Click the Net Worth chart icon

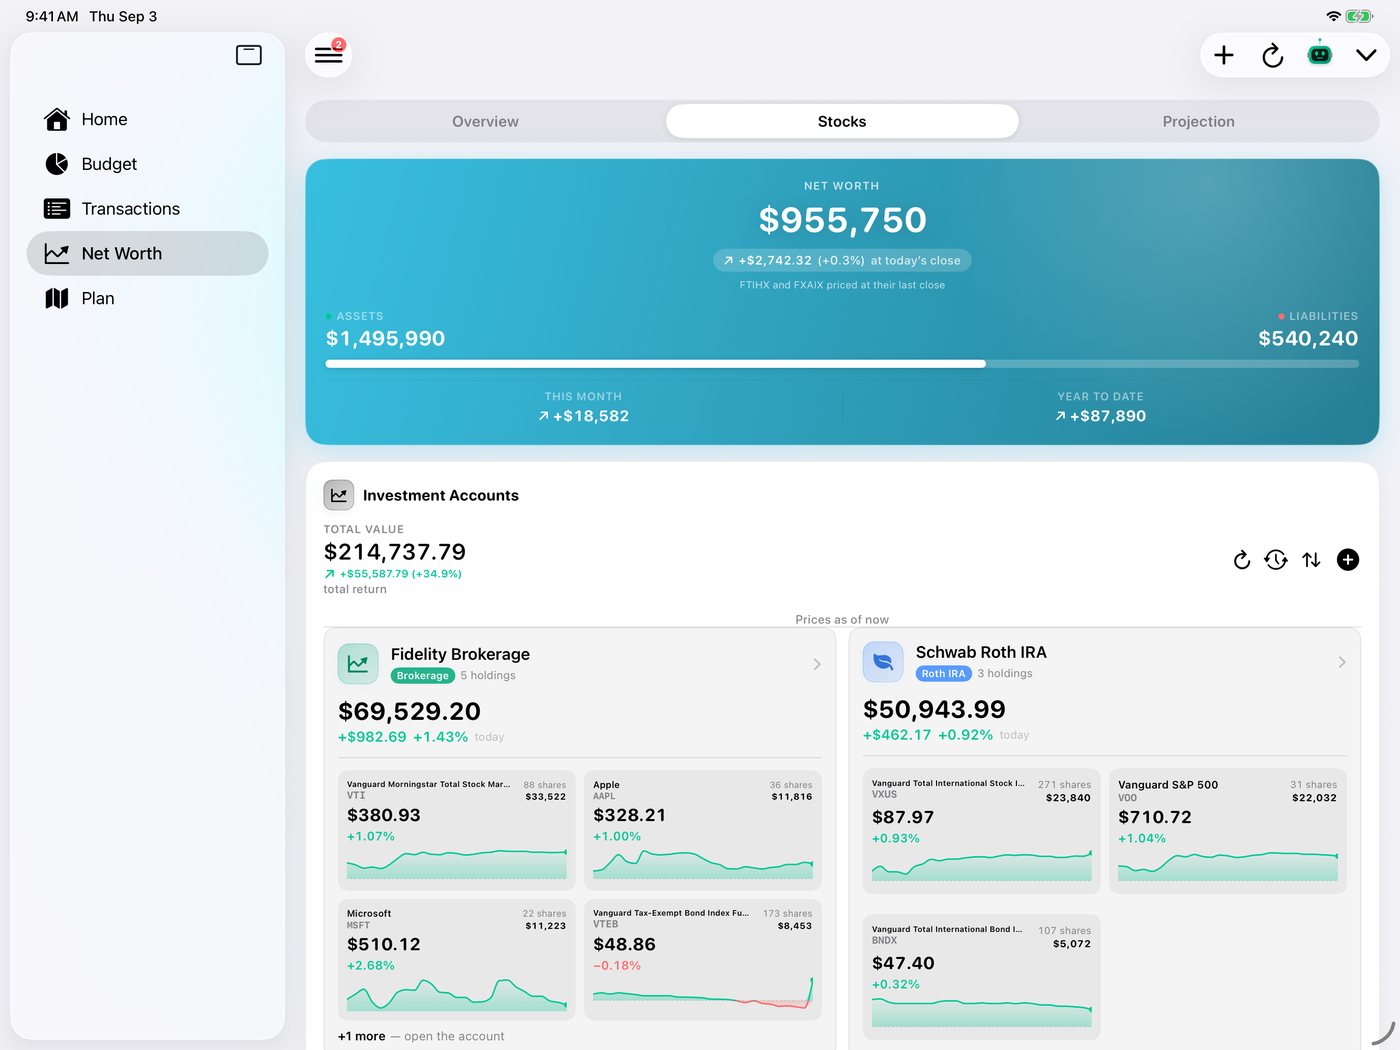[57, 254]
